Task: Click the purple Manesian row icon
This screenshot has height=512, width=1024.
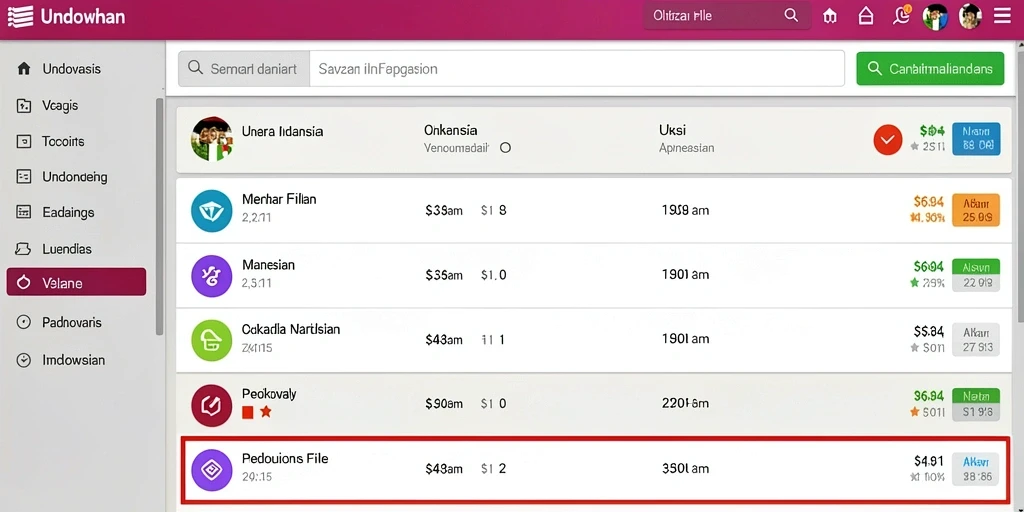Action: (x=212, y=276)
